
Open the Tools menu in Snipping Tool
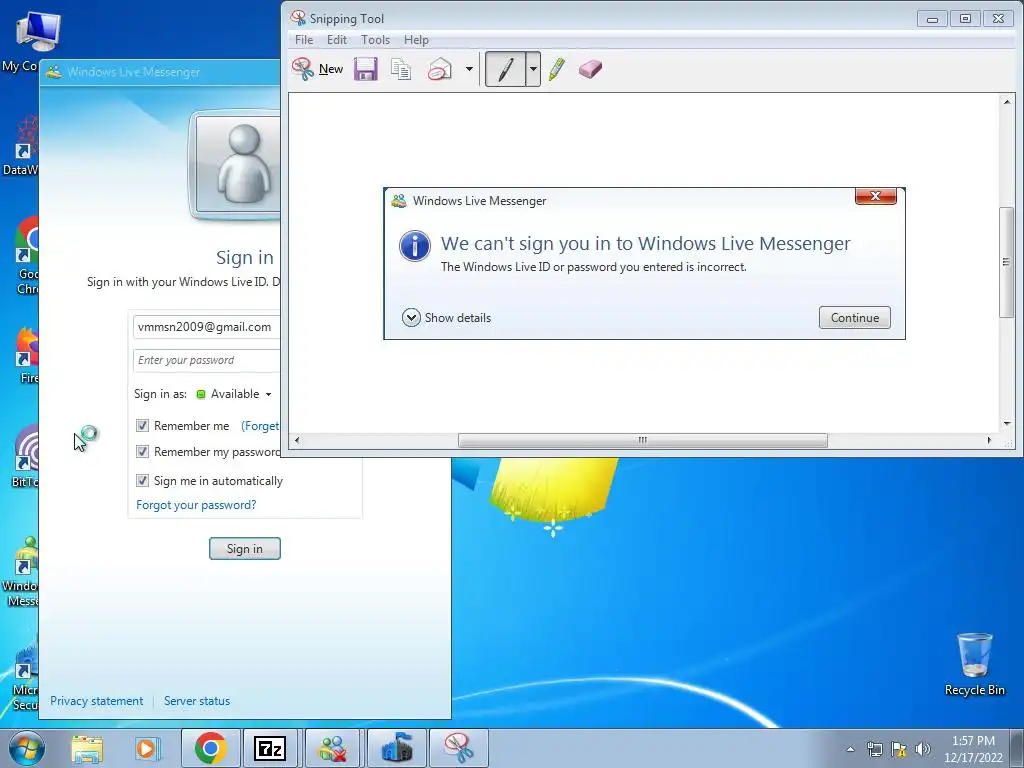coord(376,40)
